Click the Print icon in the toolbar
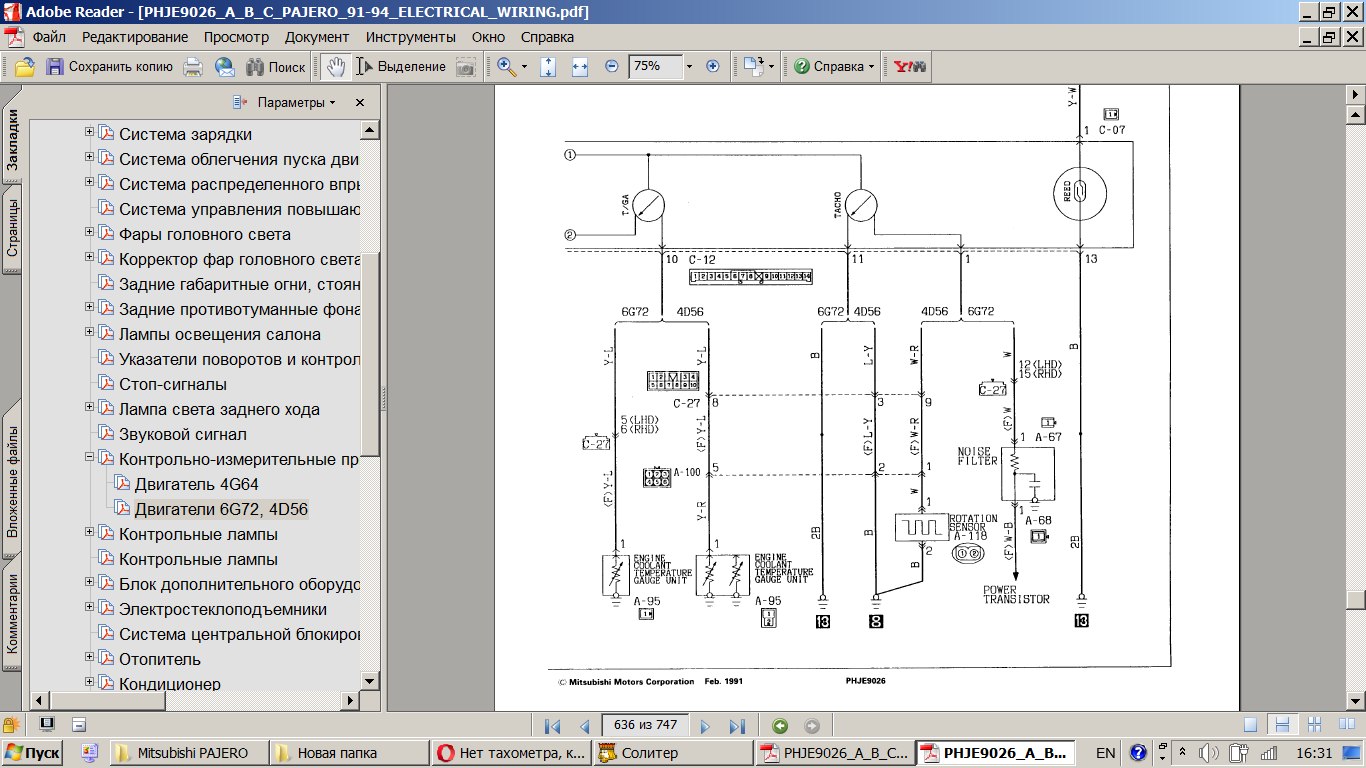The height and width of the screenshot is (768, 1366). pyautogui.click(x=194, y=67)
